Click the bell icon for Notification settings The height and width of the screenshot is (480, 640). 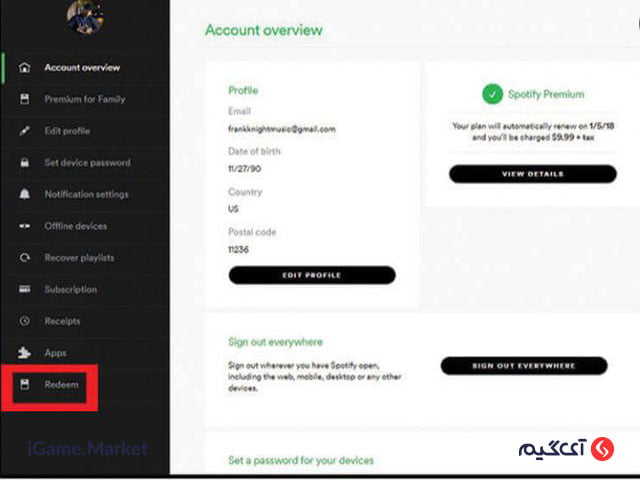[24, 194]
